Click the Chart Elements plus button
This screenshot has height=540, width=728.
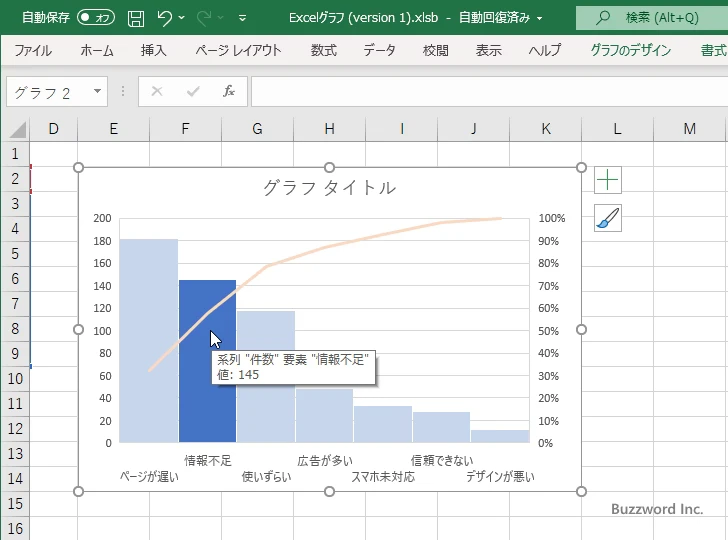(608, 180)
